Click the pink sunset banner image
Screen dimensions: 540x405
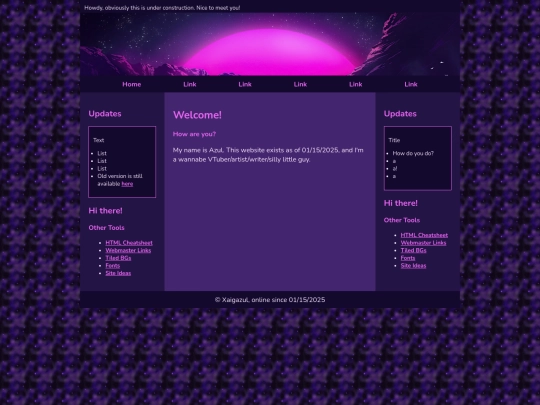tap(270, 44)
